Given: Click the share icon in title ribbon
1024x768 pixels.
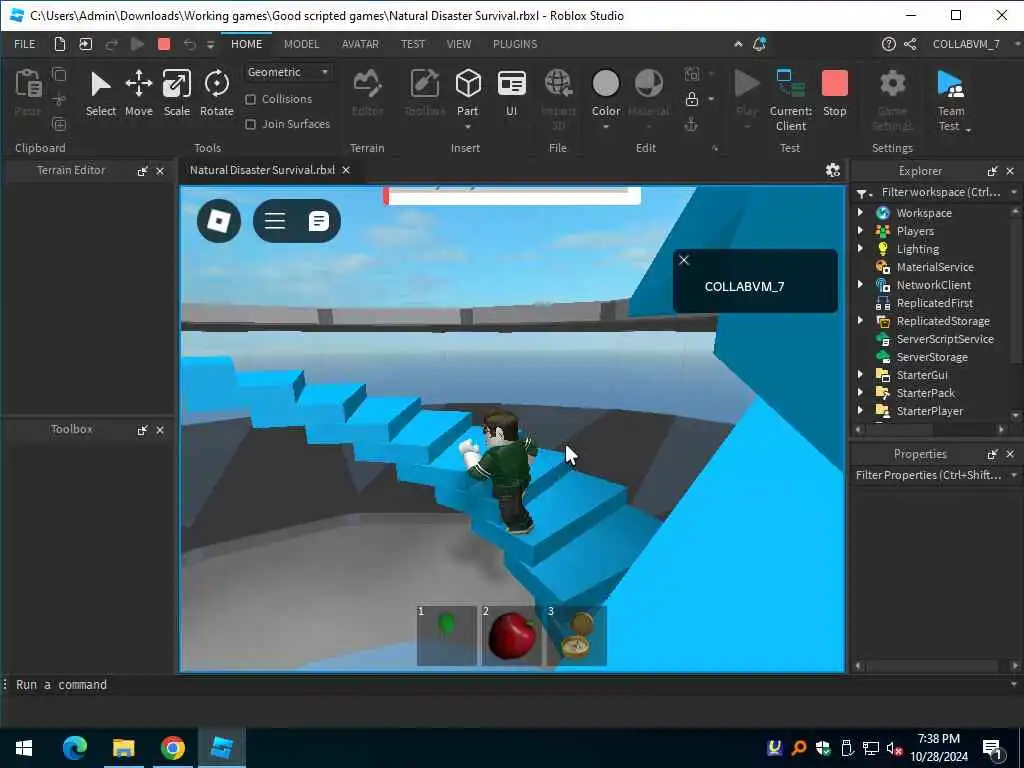Looking at the screenshot, I should (x=910, y=44).
